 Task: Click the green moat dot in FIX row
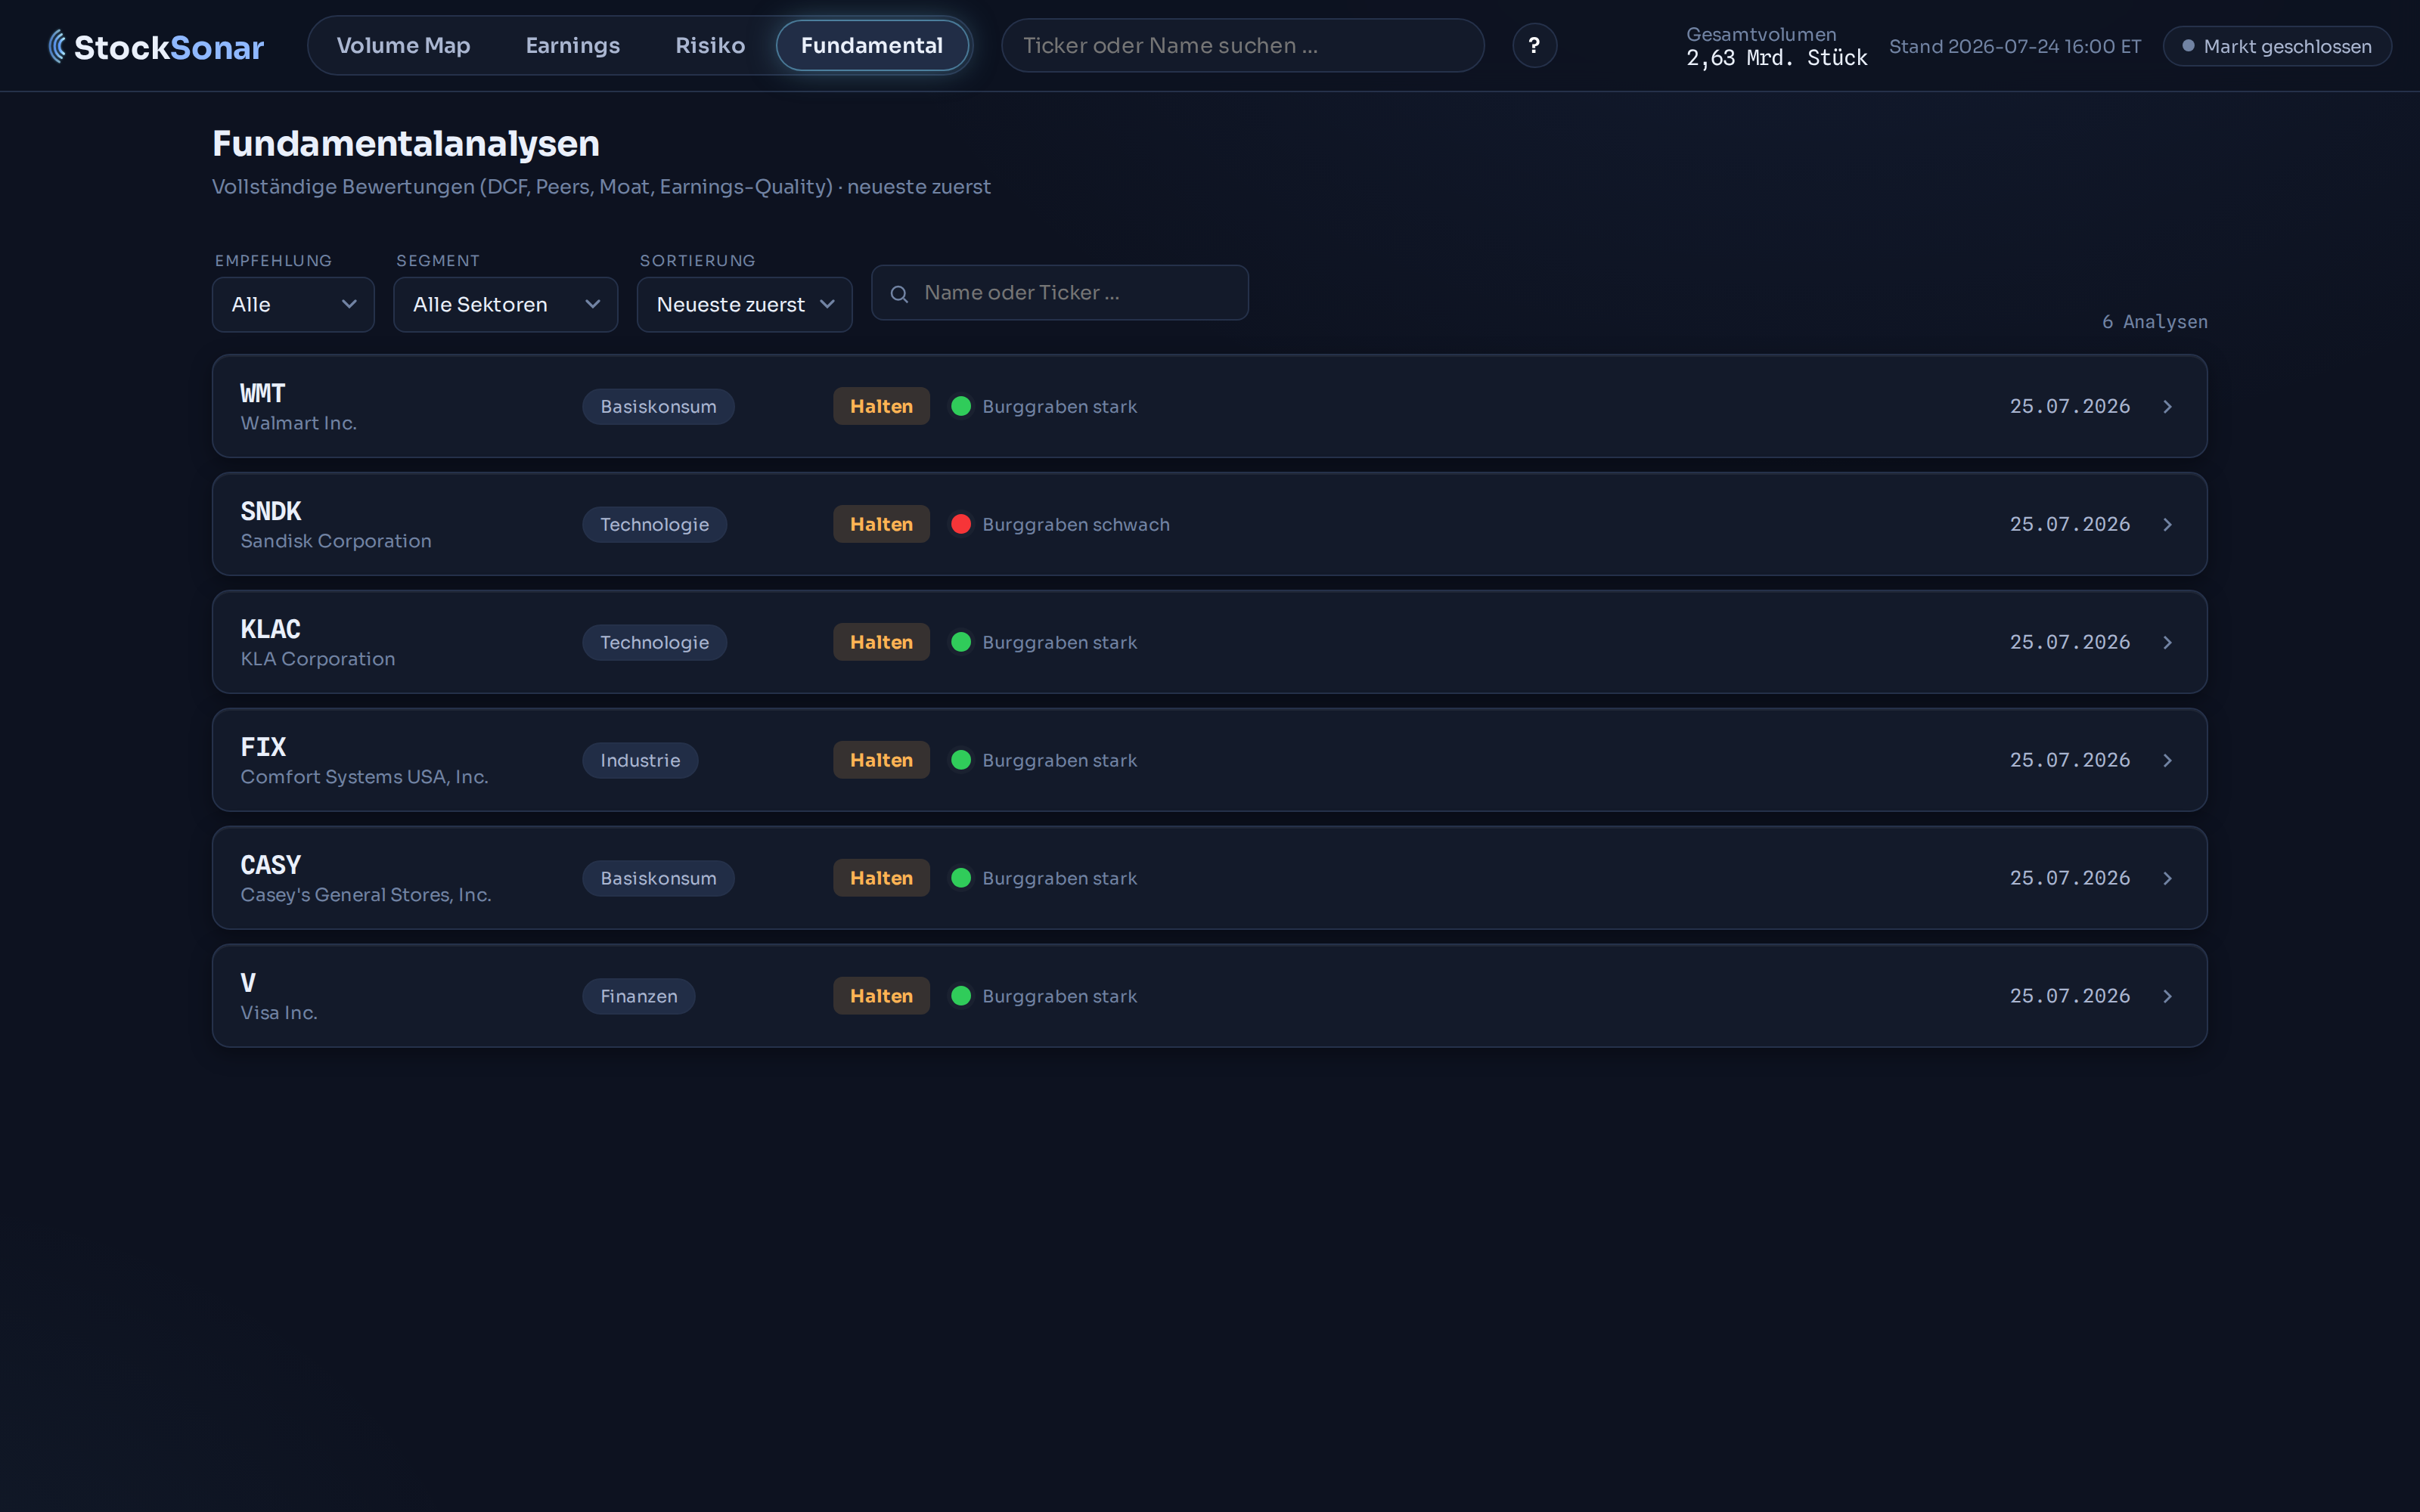point(961,760)
